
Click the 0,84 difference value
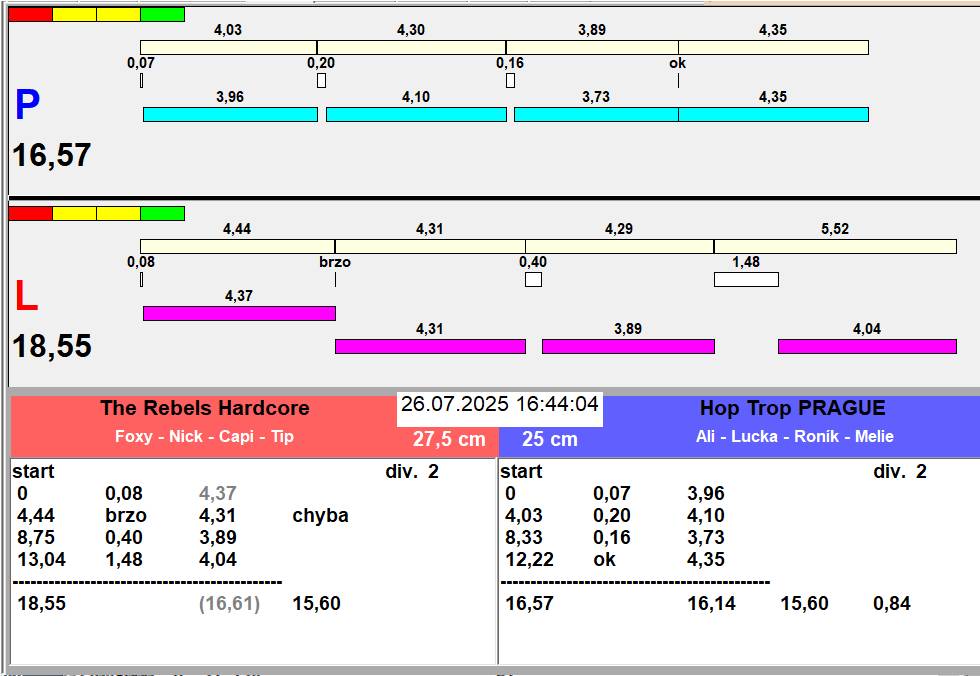pos(892,604)
